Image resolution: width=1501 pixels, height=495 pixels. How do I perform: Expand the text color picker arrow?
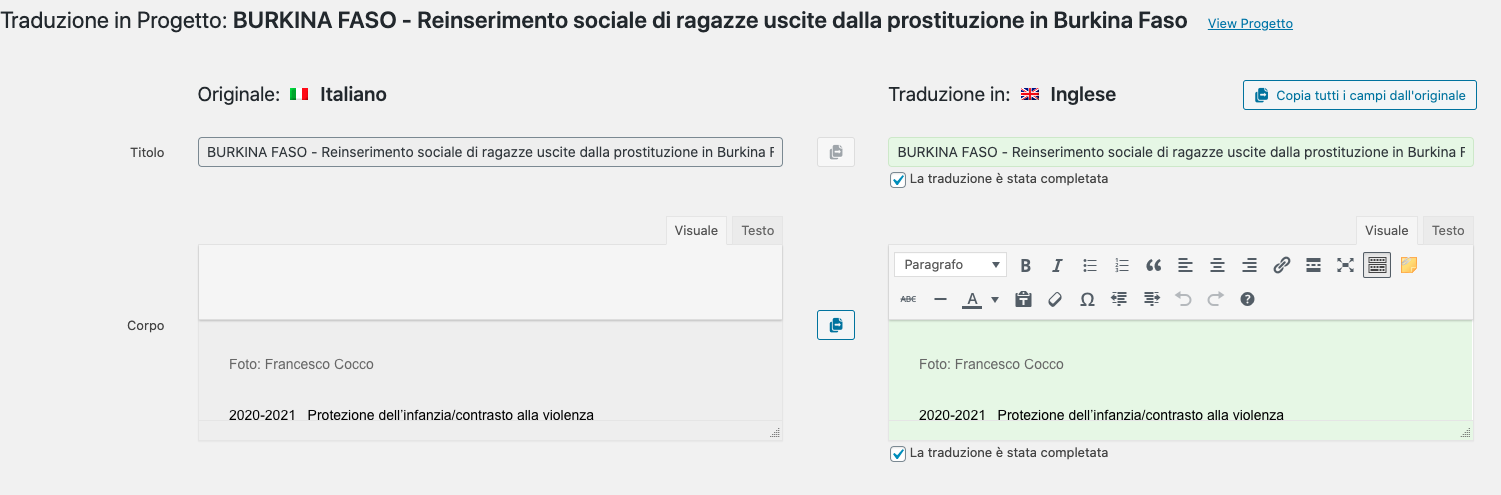coord(995,299)
